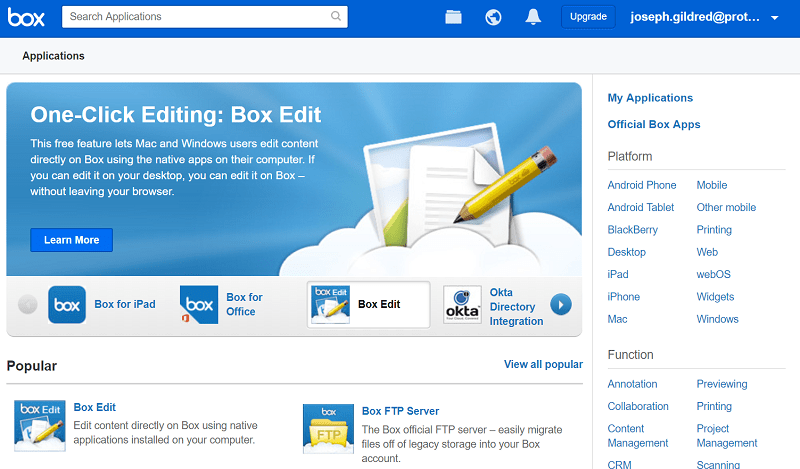Filter by Windows platform
The image size is (800, 469).
(x=717, y=319)
